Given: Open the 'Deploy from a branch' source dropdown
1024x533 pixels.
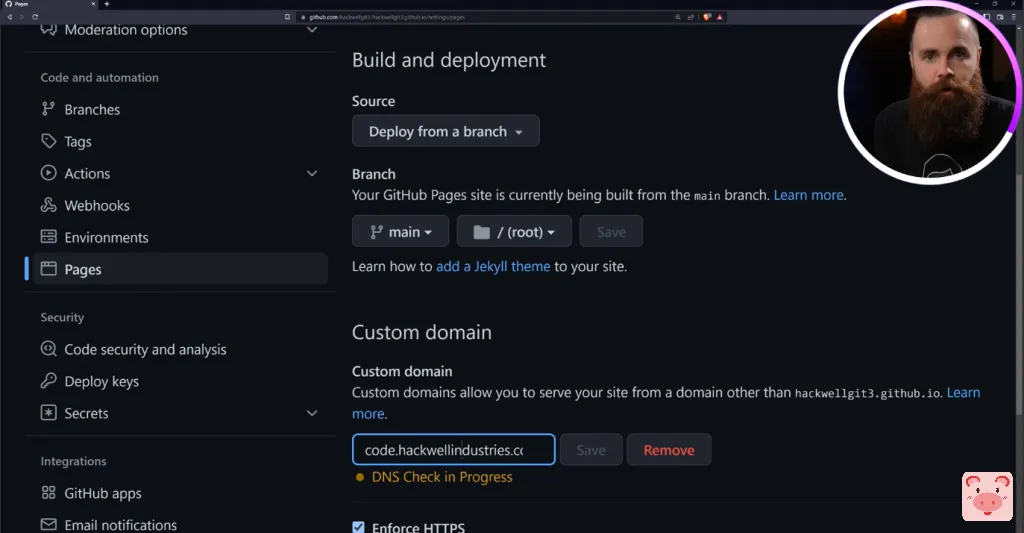Looking at the screenshot, I should pyautogui.click(x=445, y=132).
